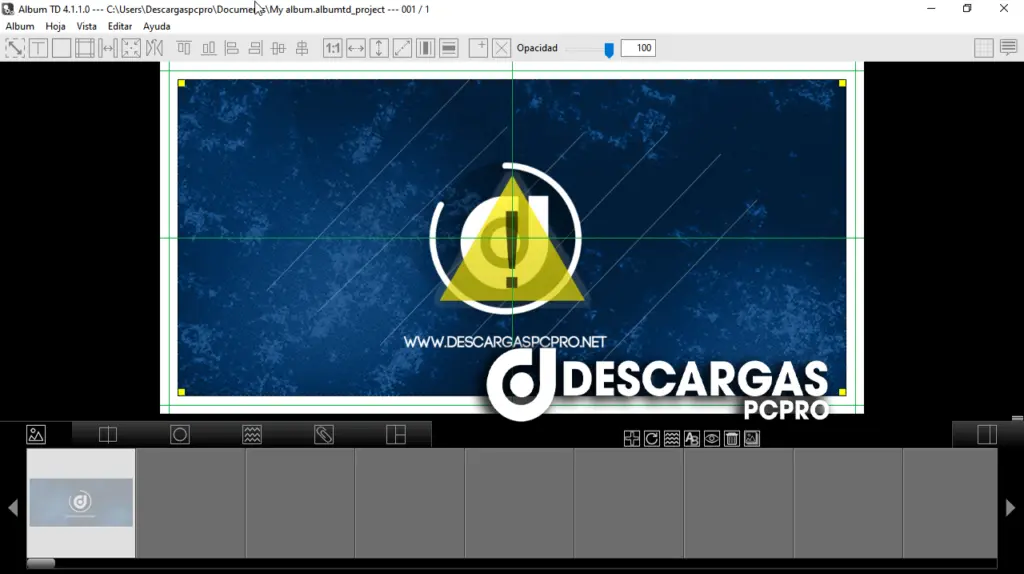Viewport: 1024px width, 574px height.
Task: Click the 1:1 original size icon
Action: click(x=332, y=48)
